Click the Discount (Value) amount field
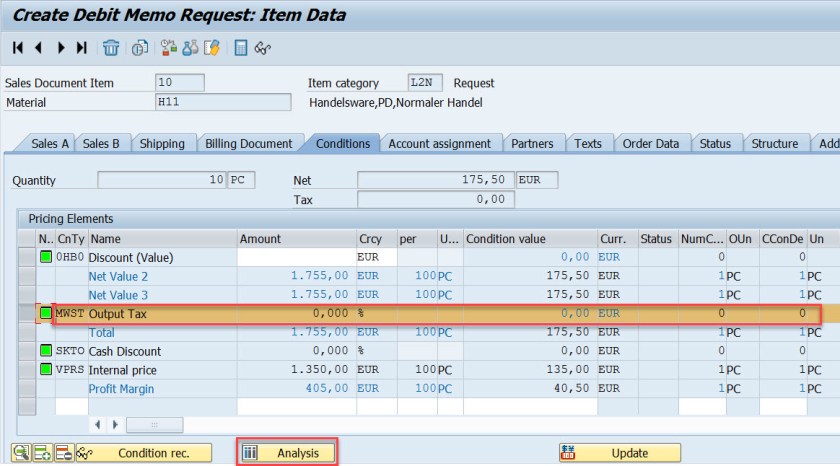Viewport: 840px width, 466px height. pos(295,258)
